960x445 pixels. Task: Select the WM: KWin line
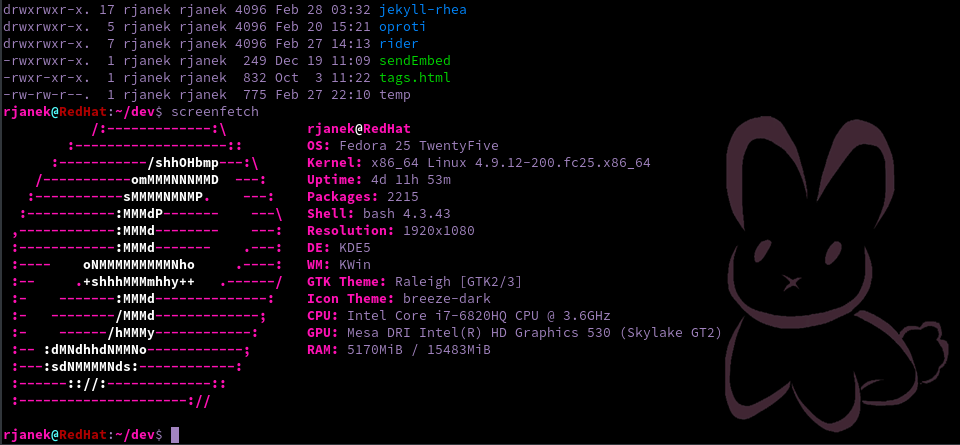(339, 265)
